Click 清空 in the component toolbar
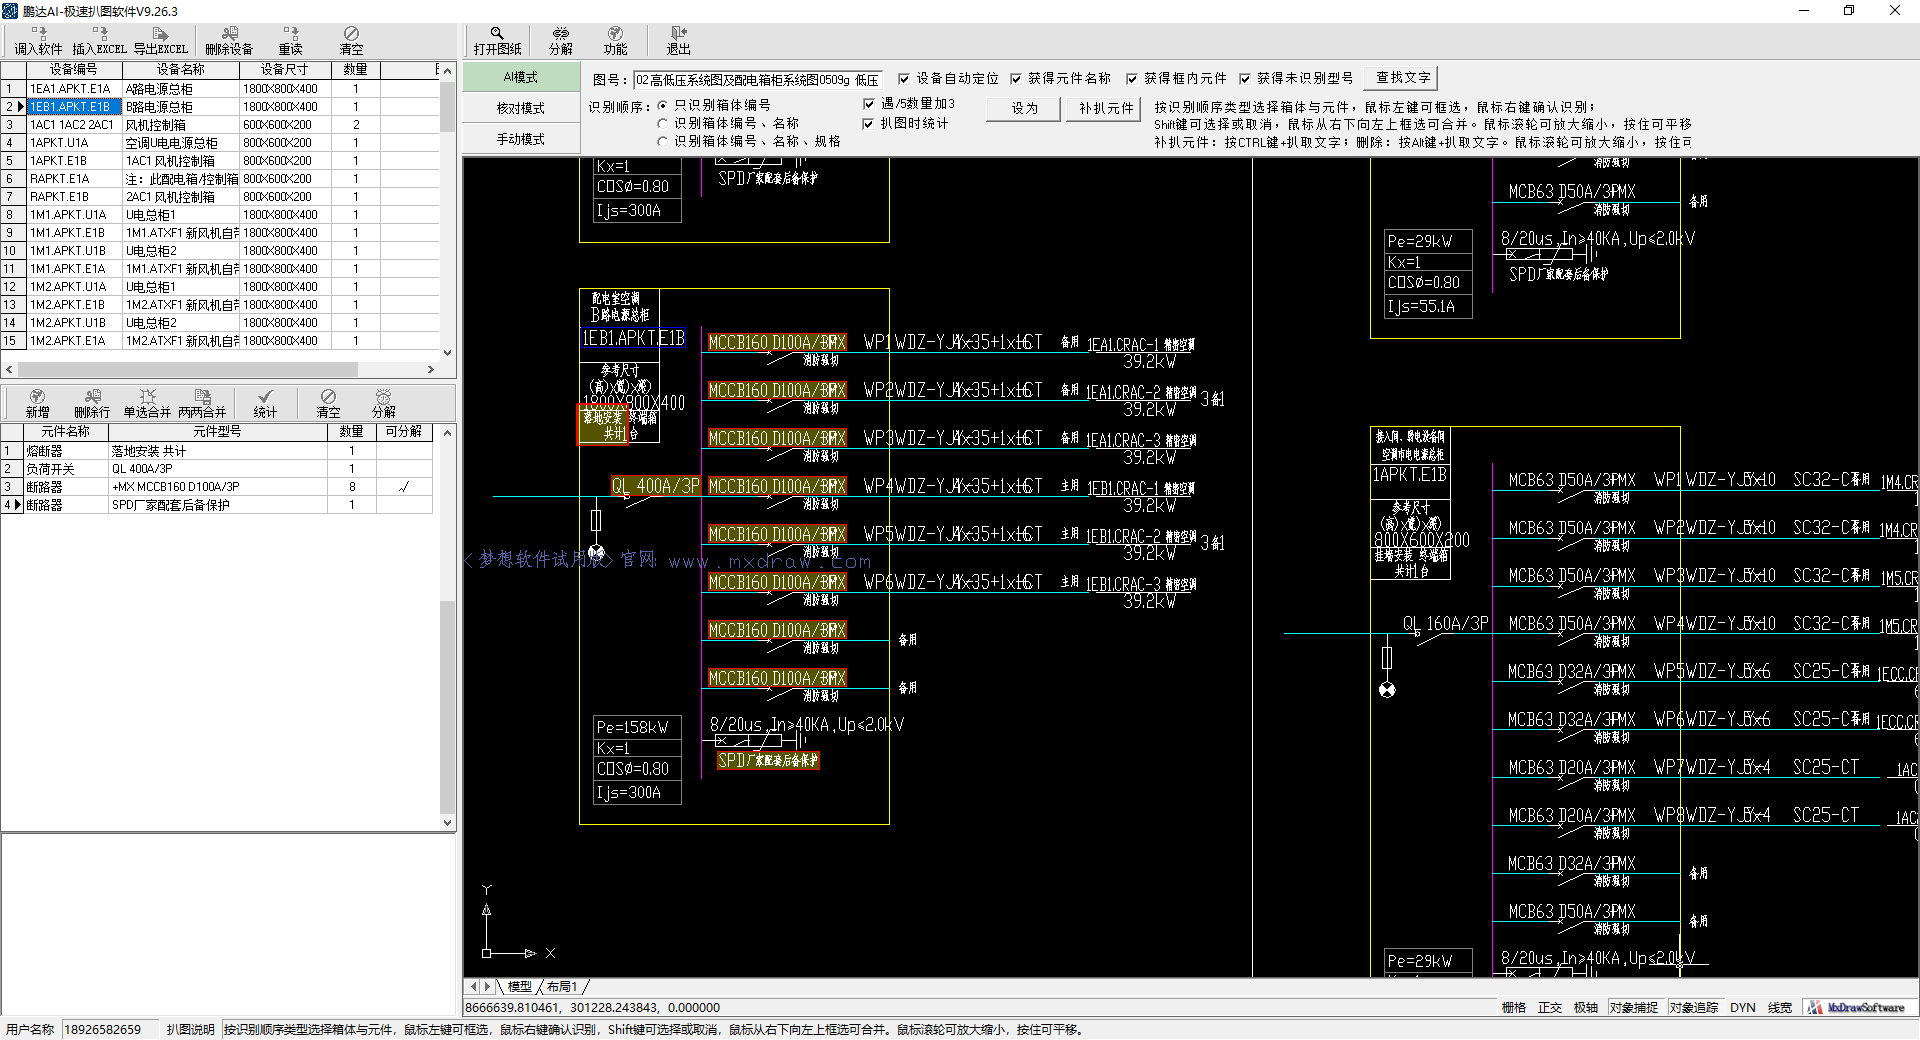 (328, 404)
